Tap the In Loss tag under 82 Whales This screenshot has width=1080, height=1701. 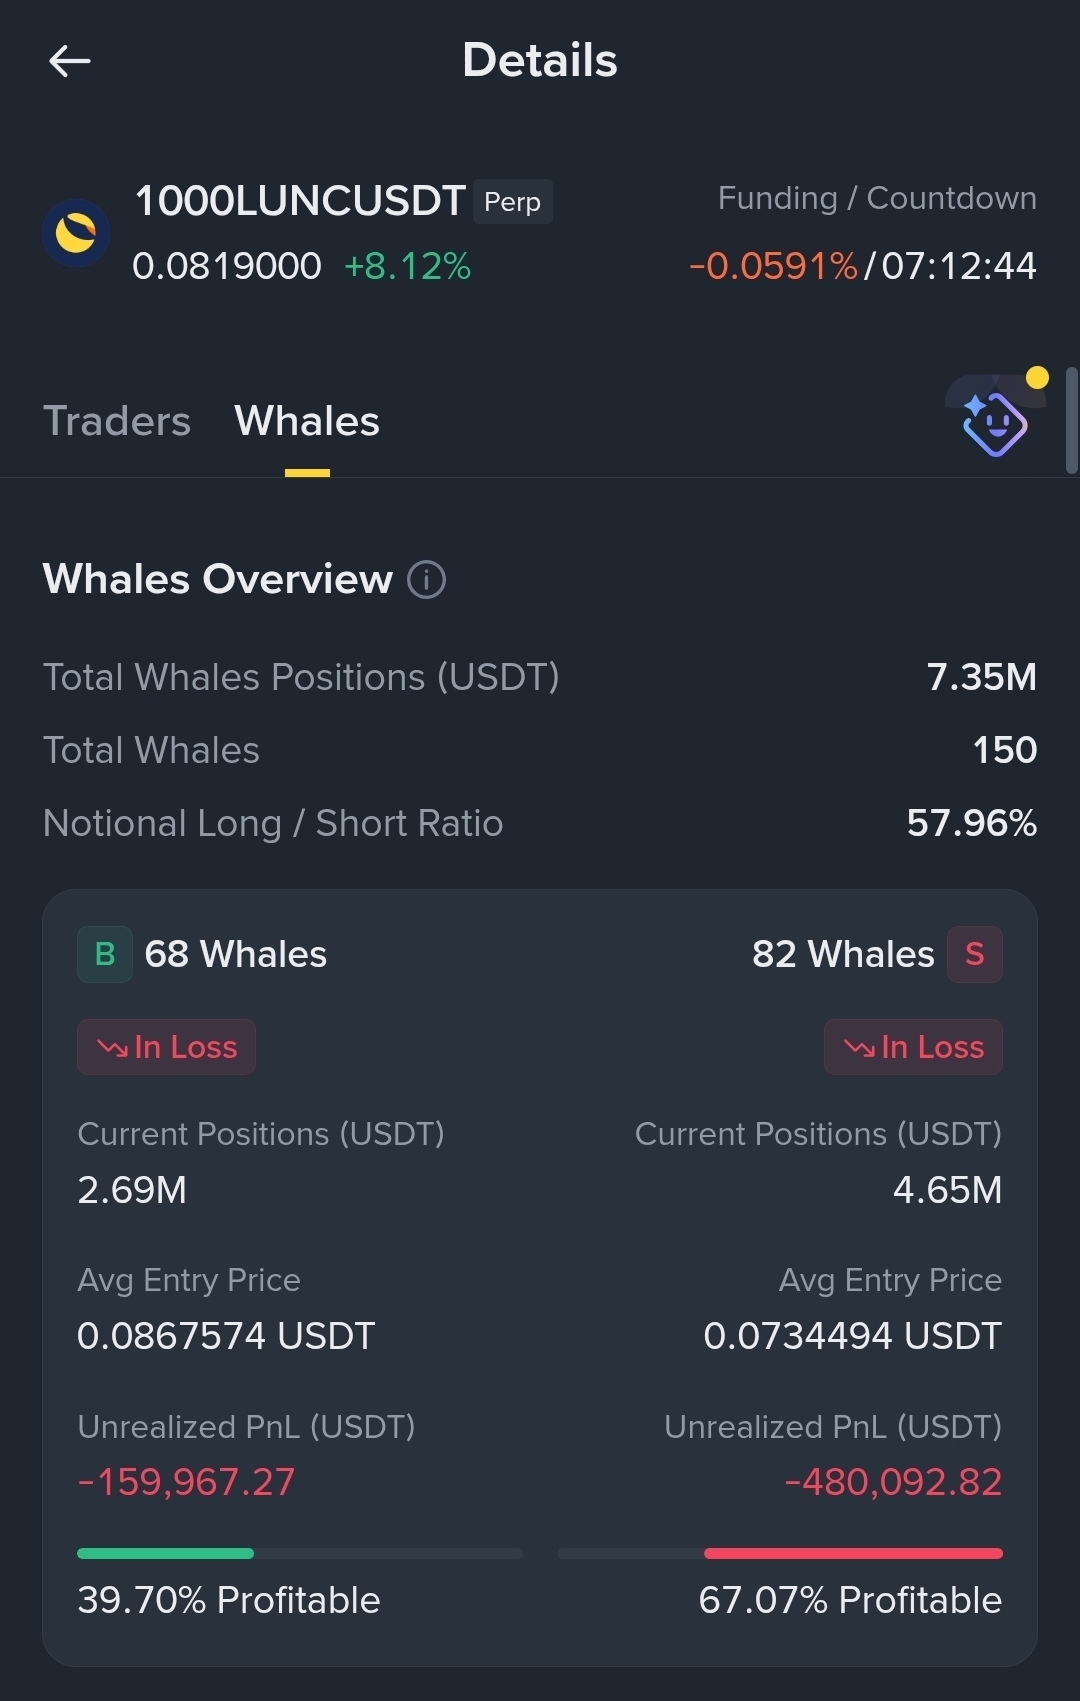tap(913, 1047)
